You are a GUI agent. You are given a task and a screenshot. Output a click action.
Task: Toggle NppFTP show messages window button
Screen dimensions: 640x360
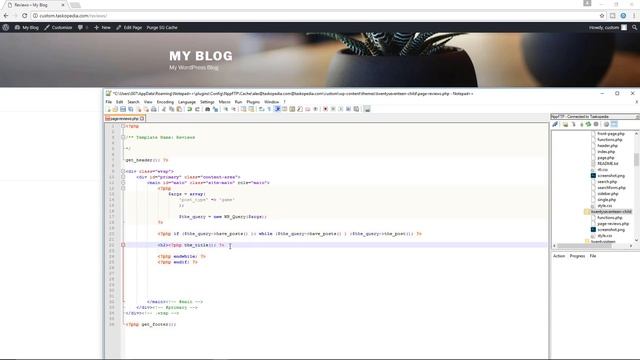614,124
